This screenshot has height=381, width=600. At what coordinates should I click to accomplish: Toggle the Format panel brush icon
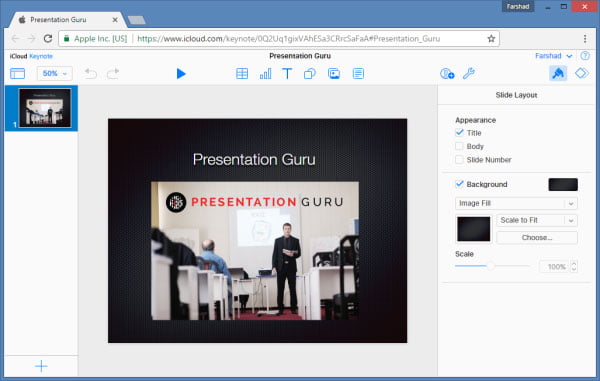point(558,73)
